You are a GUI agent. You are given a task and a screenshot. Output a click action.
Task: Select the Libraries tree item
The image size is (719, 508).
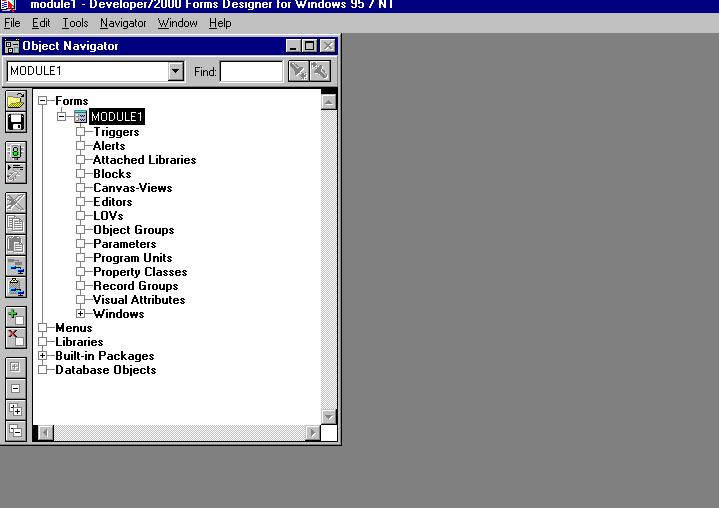[79, 342]
